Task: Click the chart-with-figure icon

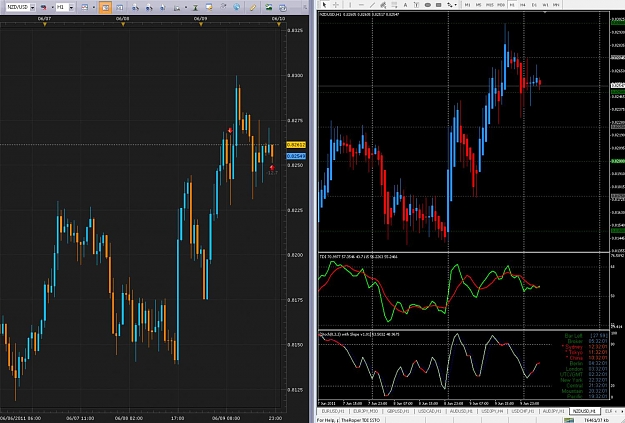Action: click(177, 8)
